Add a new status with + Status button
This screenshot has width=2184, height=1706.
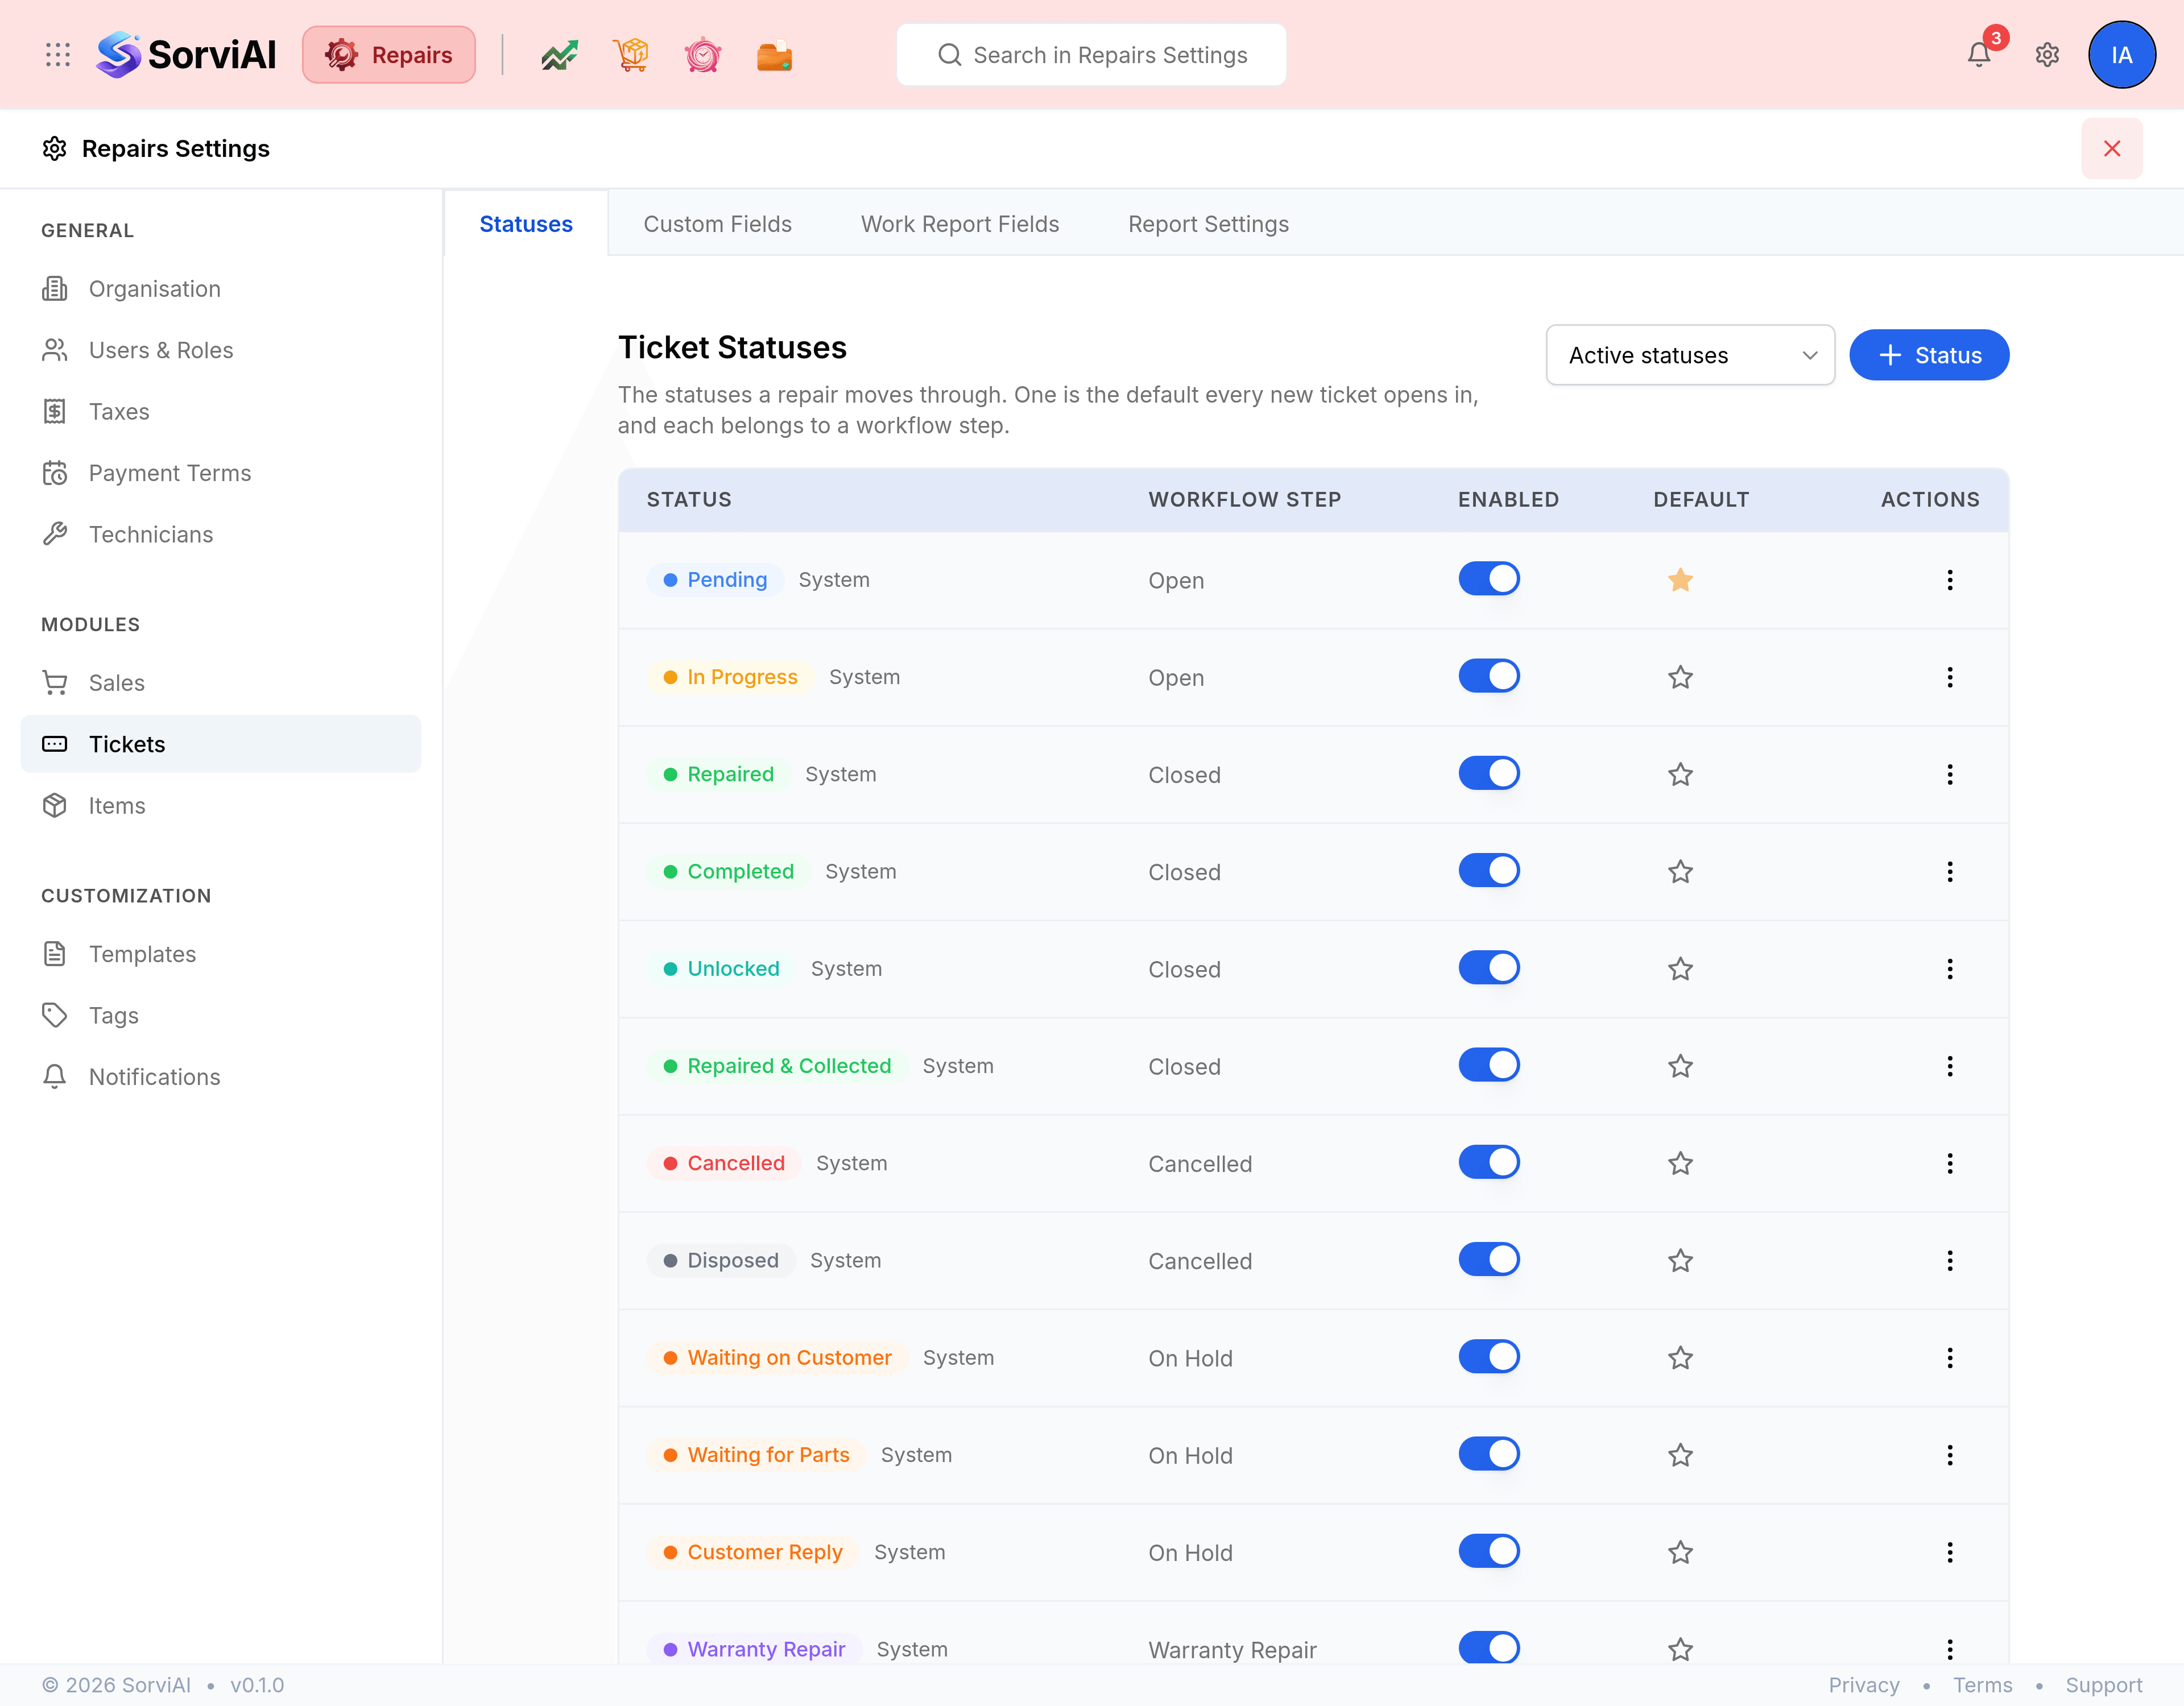pos(1929,355)
